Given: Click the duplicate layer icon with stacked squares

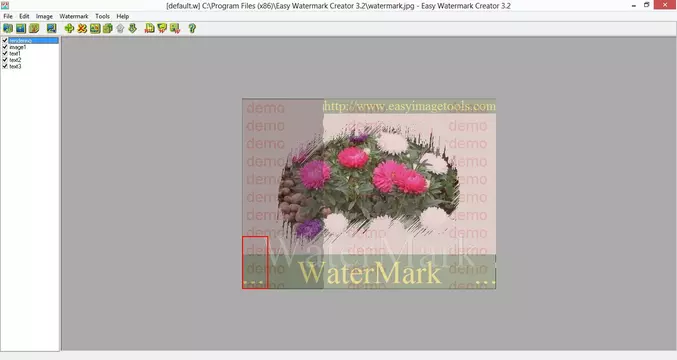Looking at the screenshot, I should coord(108,28).
